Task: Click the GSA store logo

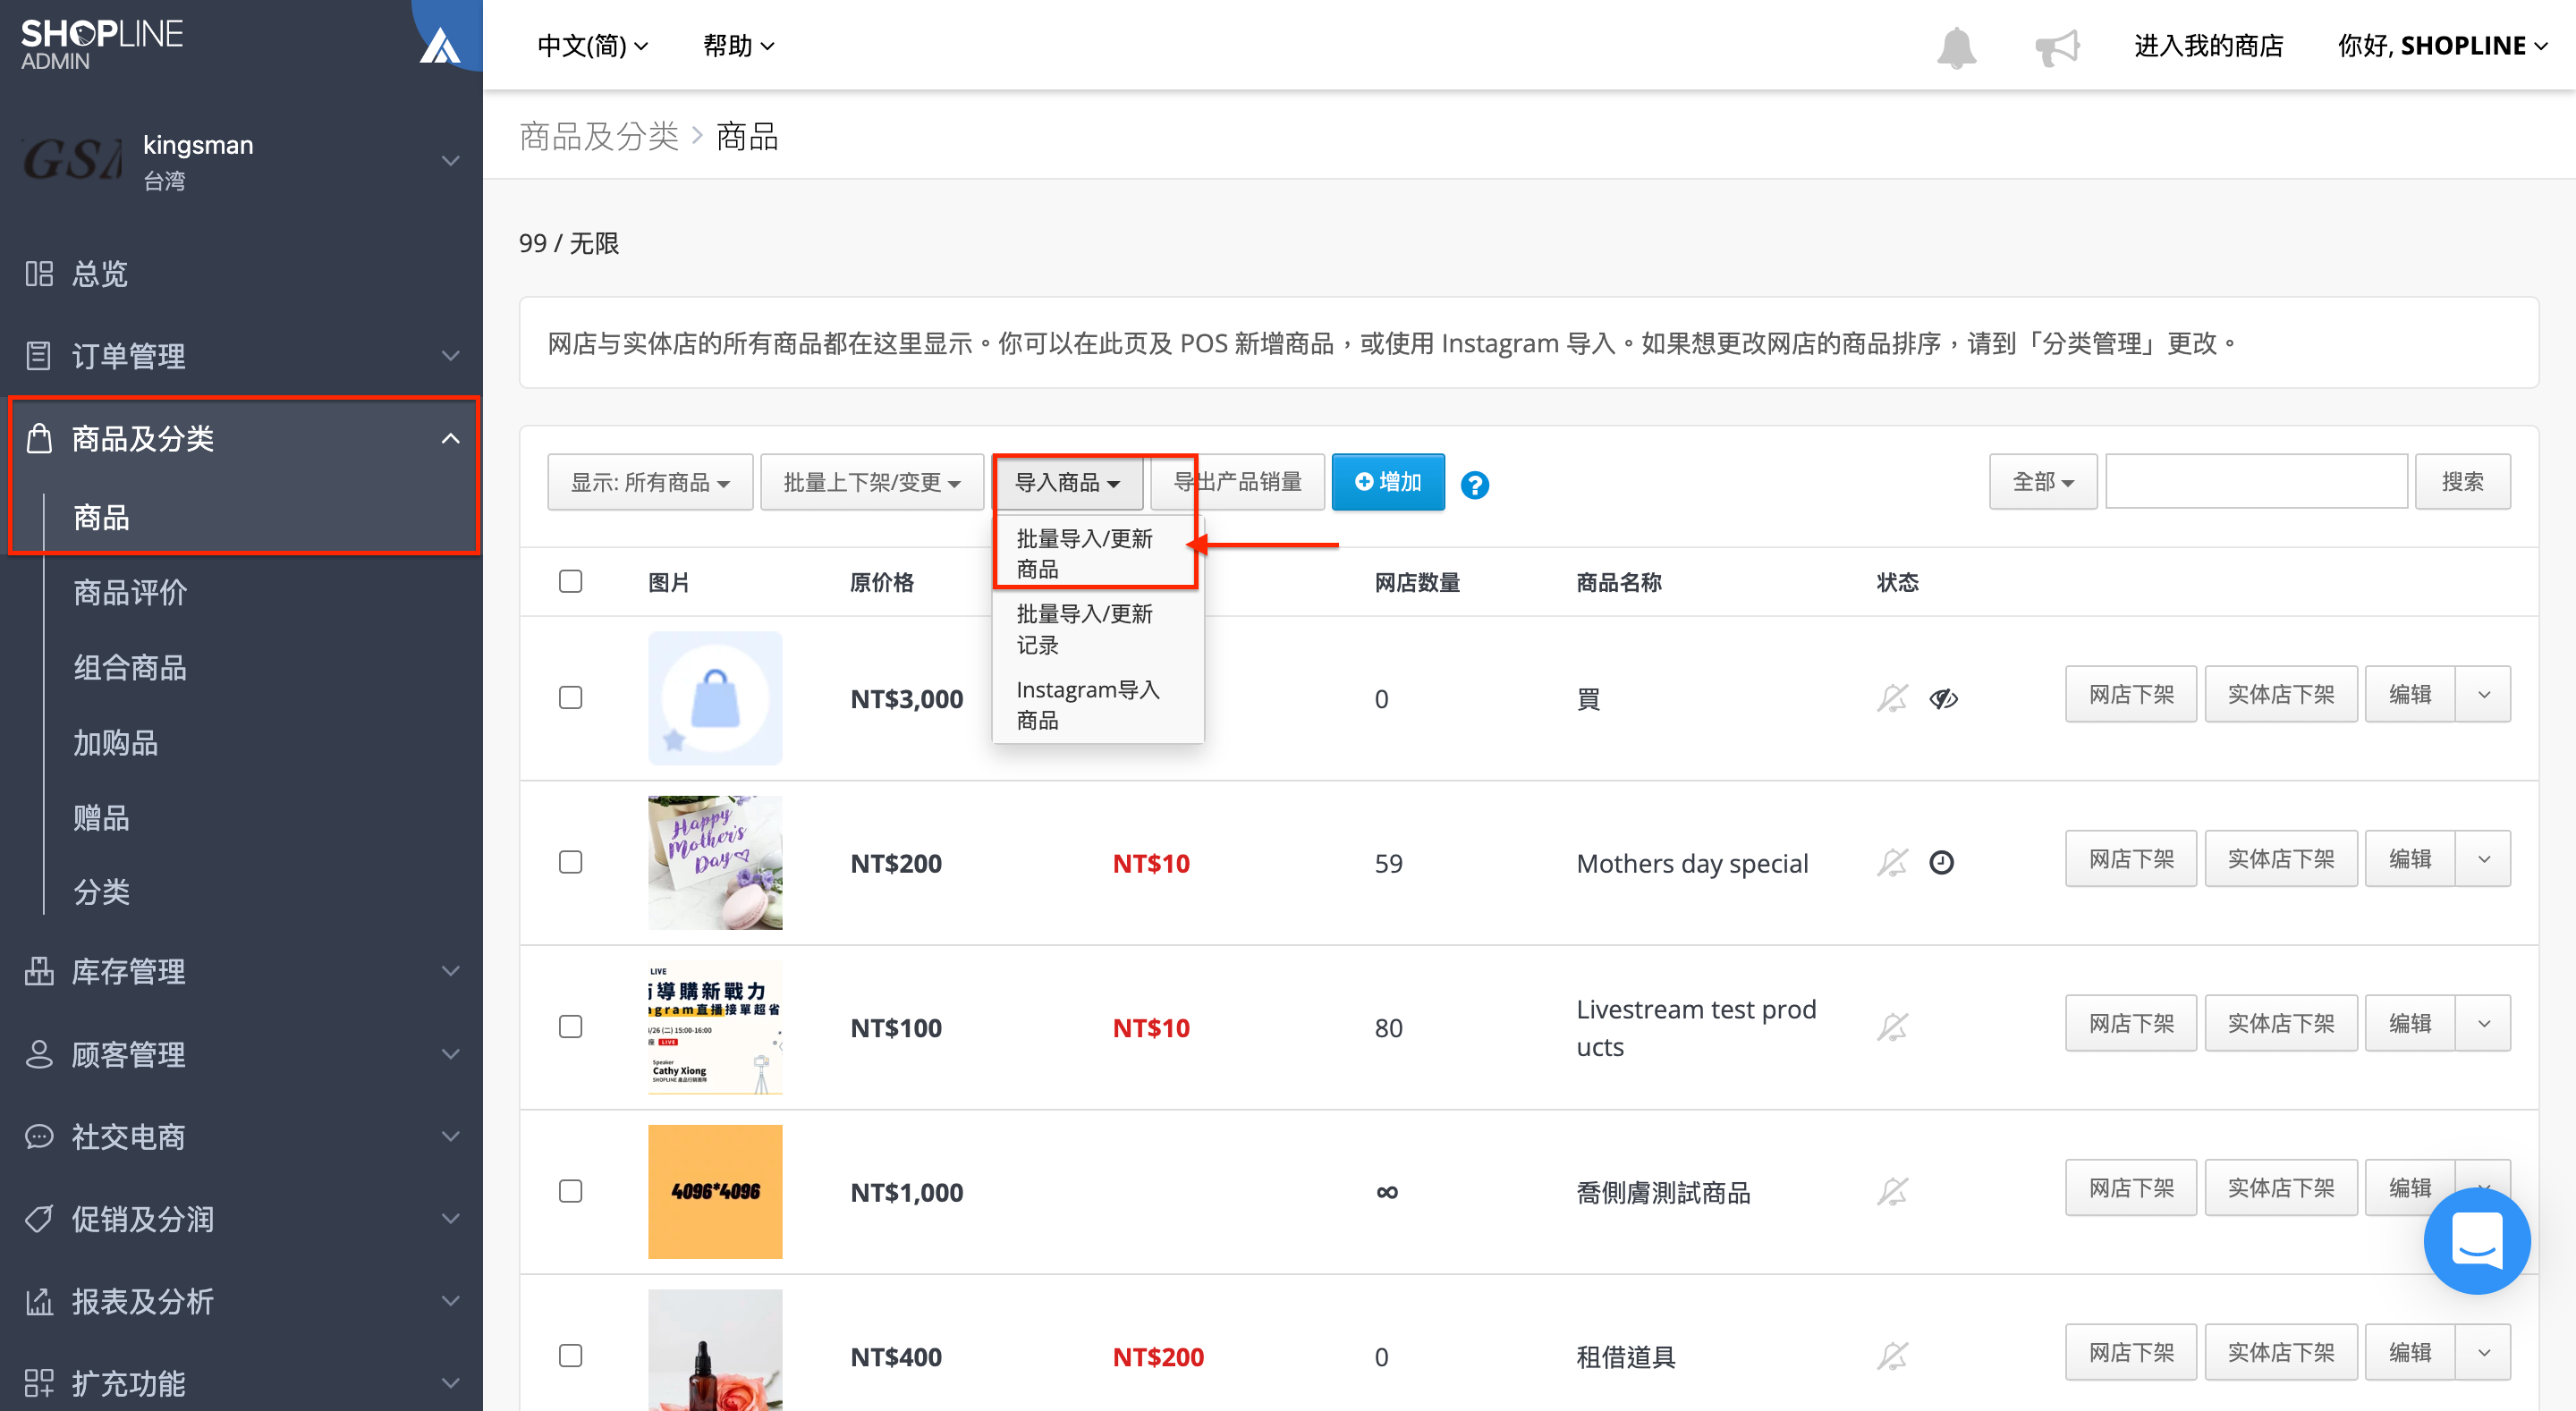Action: [x=72, y=160]
